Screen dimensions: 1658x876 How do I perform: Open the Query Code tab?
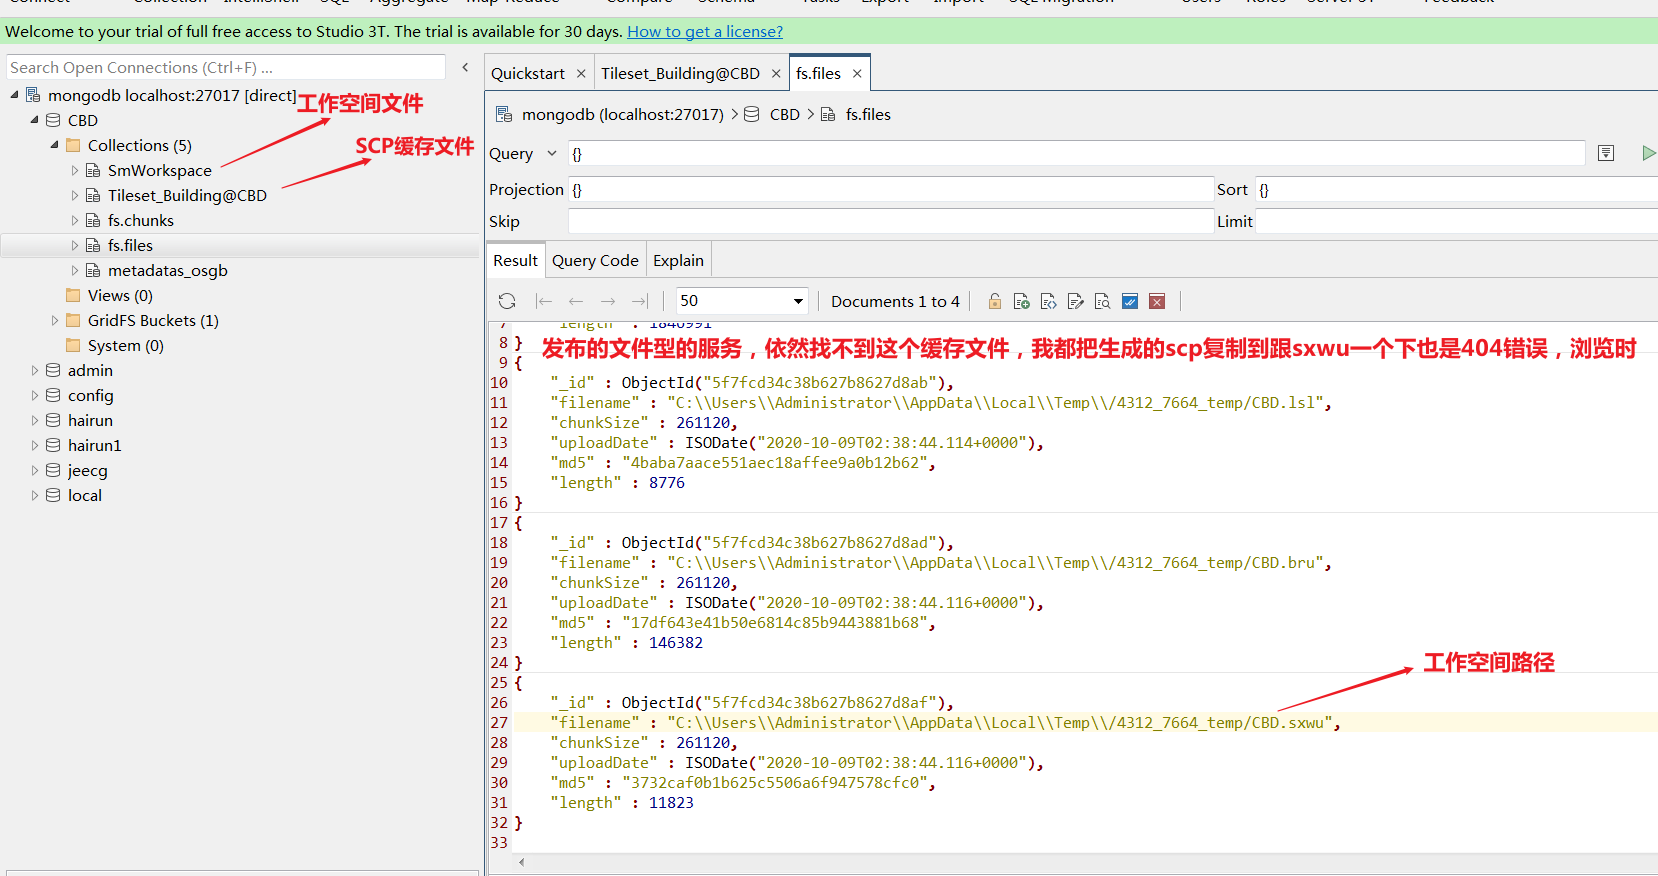tap(595, 260)
